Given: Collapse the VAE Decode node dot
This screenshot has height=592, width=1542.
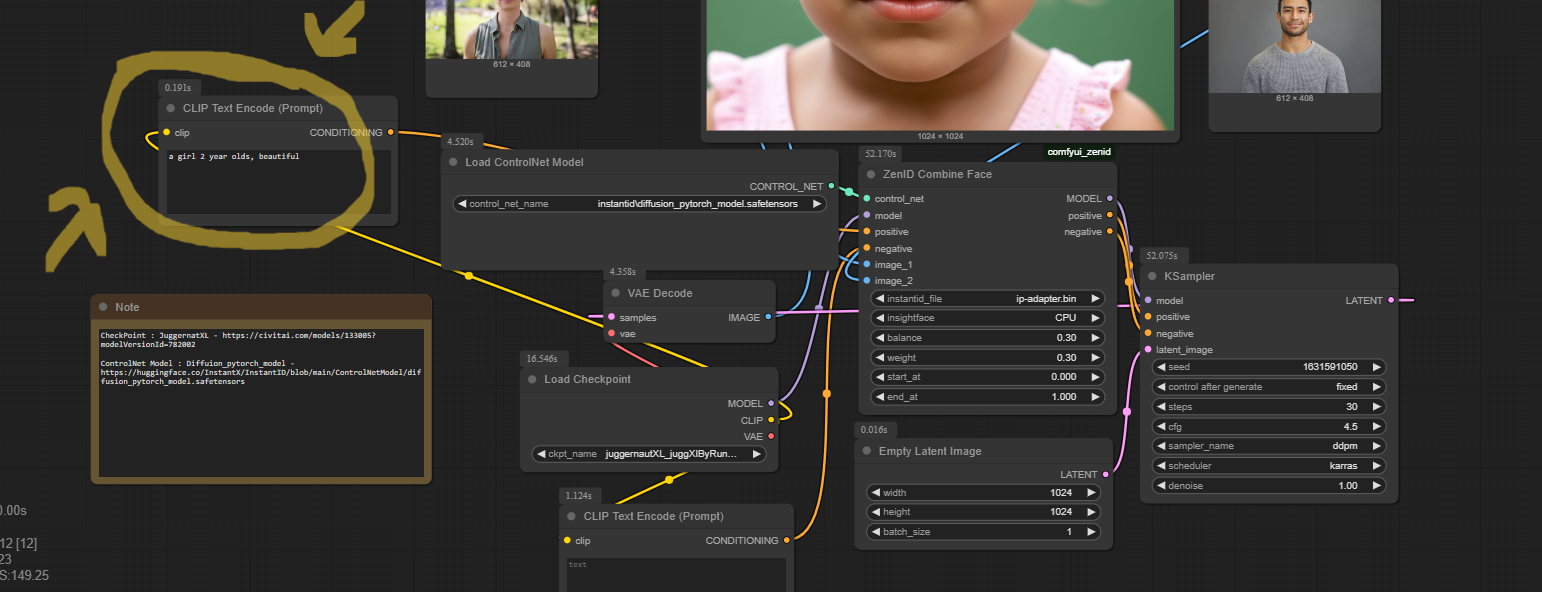Looking at the screenshot, I should pyautogui.click(x=615, y=293).
